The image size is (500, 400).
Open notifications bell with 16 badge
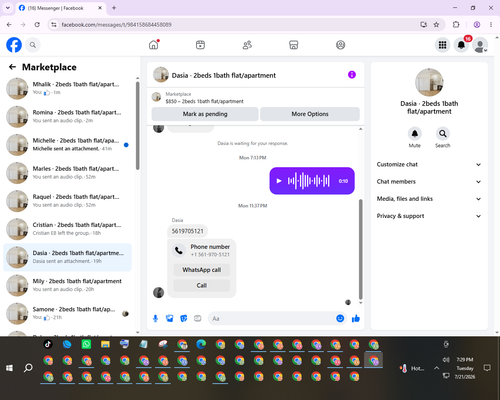click(x=461, y=45)
